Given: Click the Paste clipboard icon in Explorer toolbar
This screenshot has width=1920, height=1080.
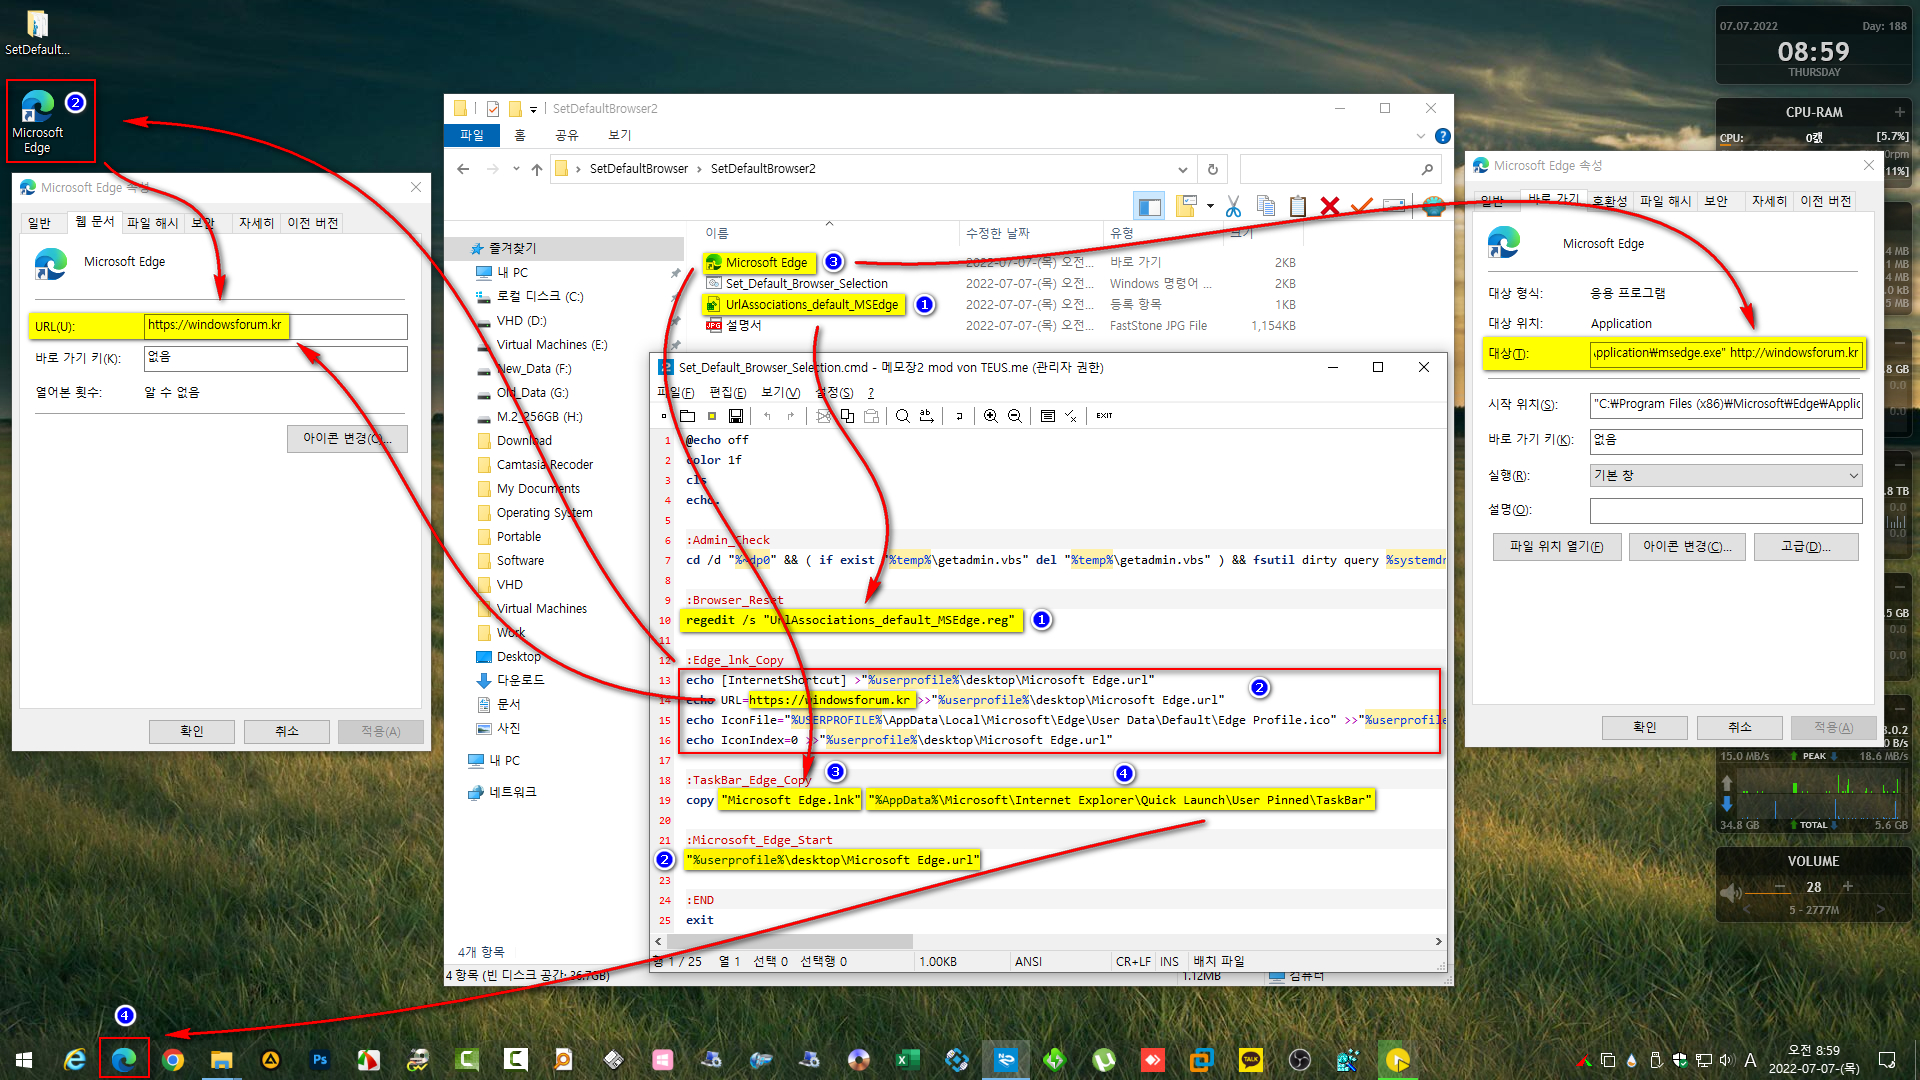Looking at the screenshot, I should [1298, 206].
